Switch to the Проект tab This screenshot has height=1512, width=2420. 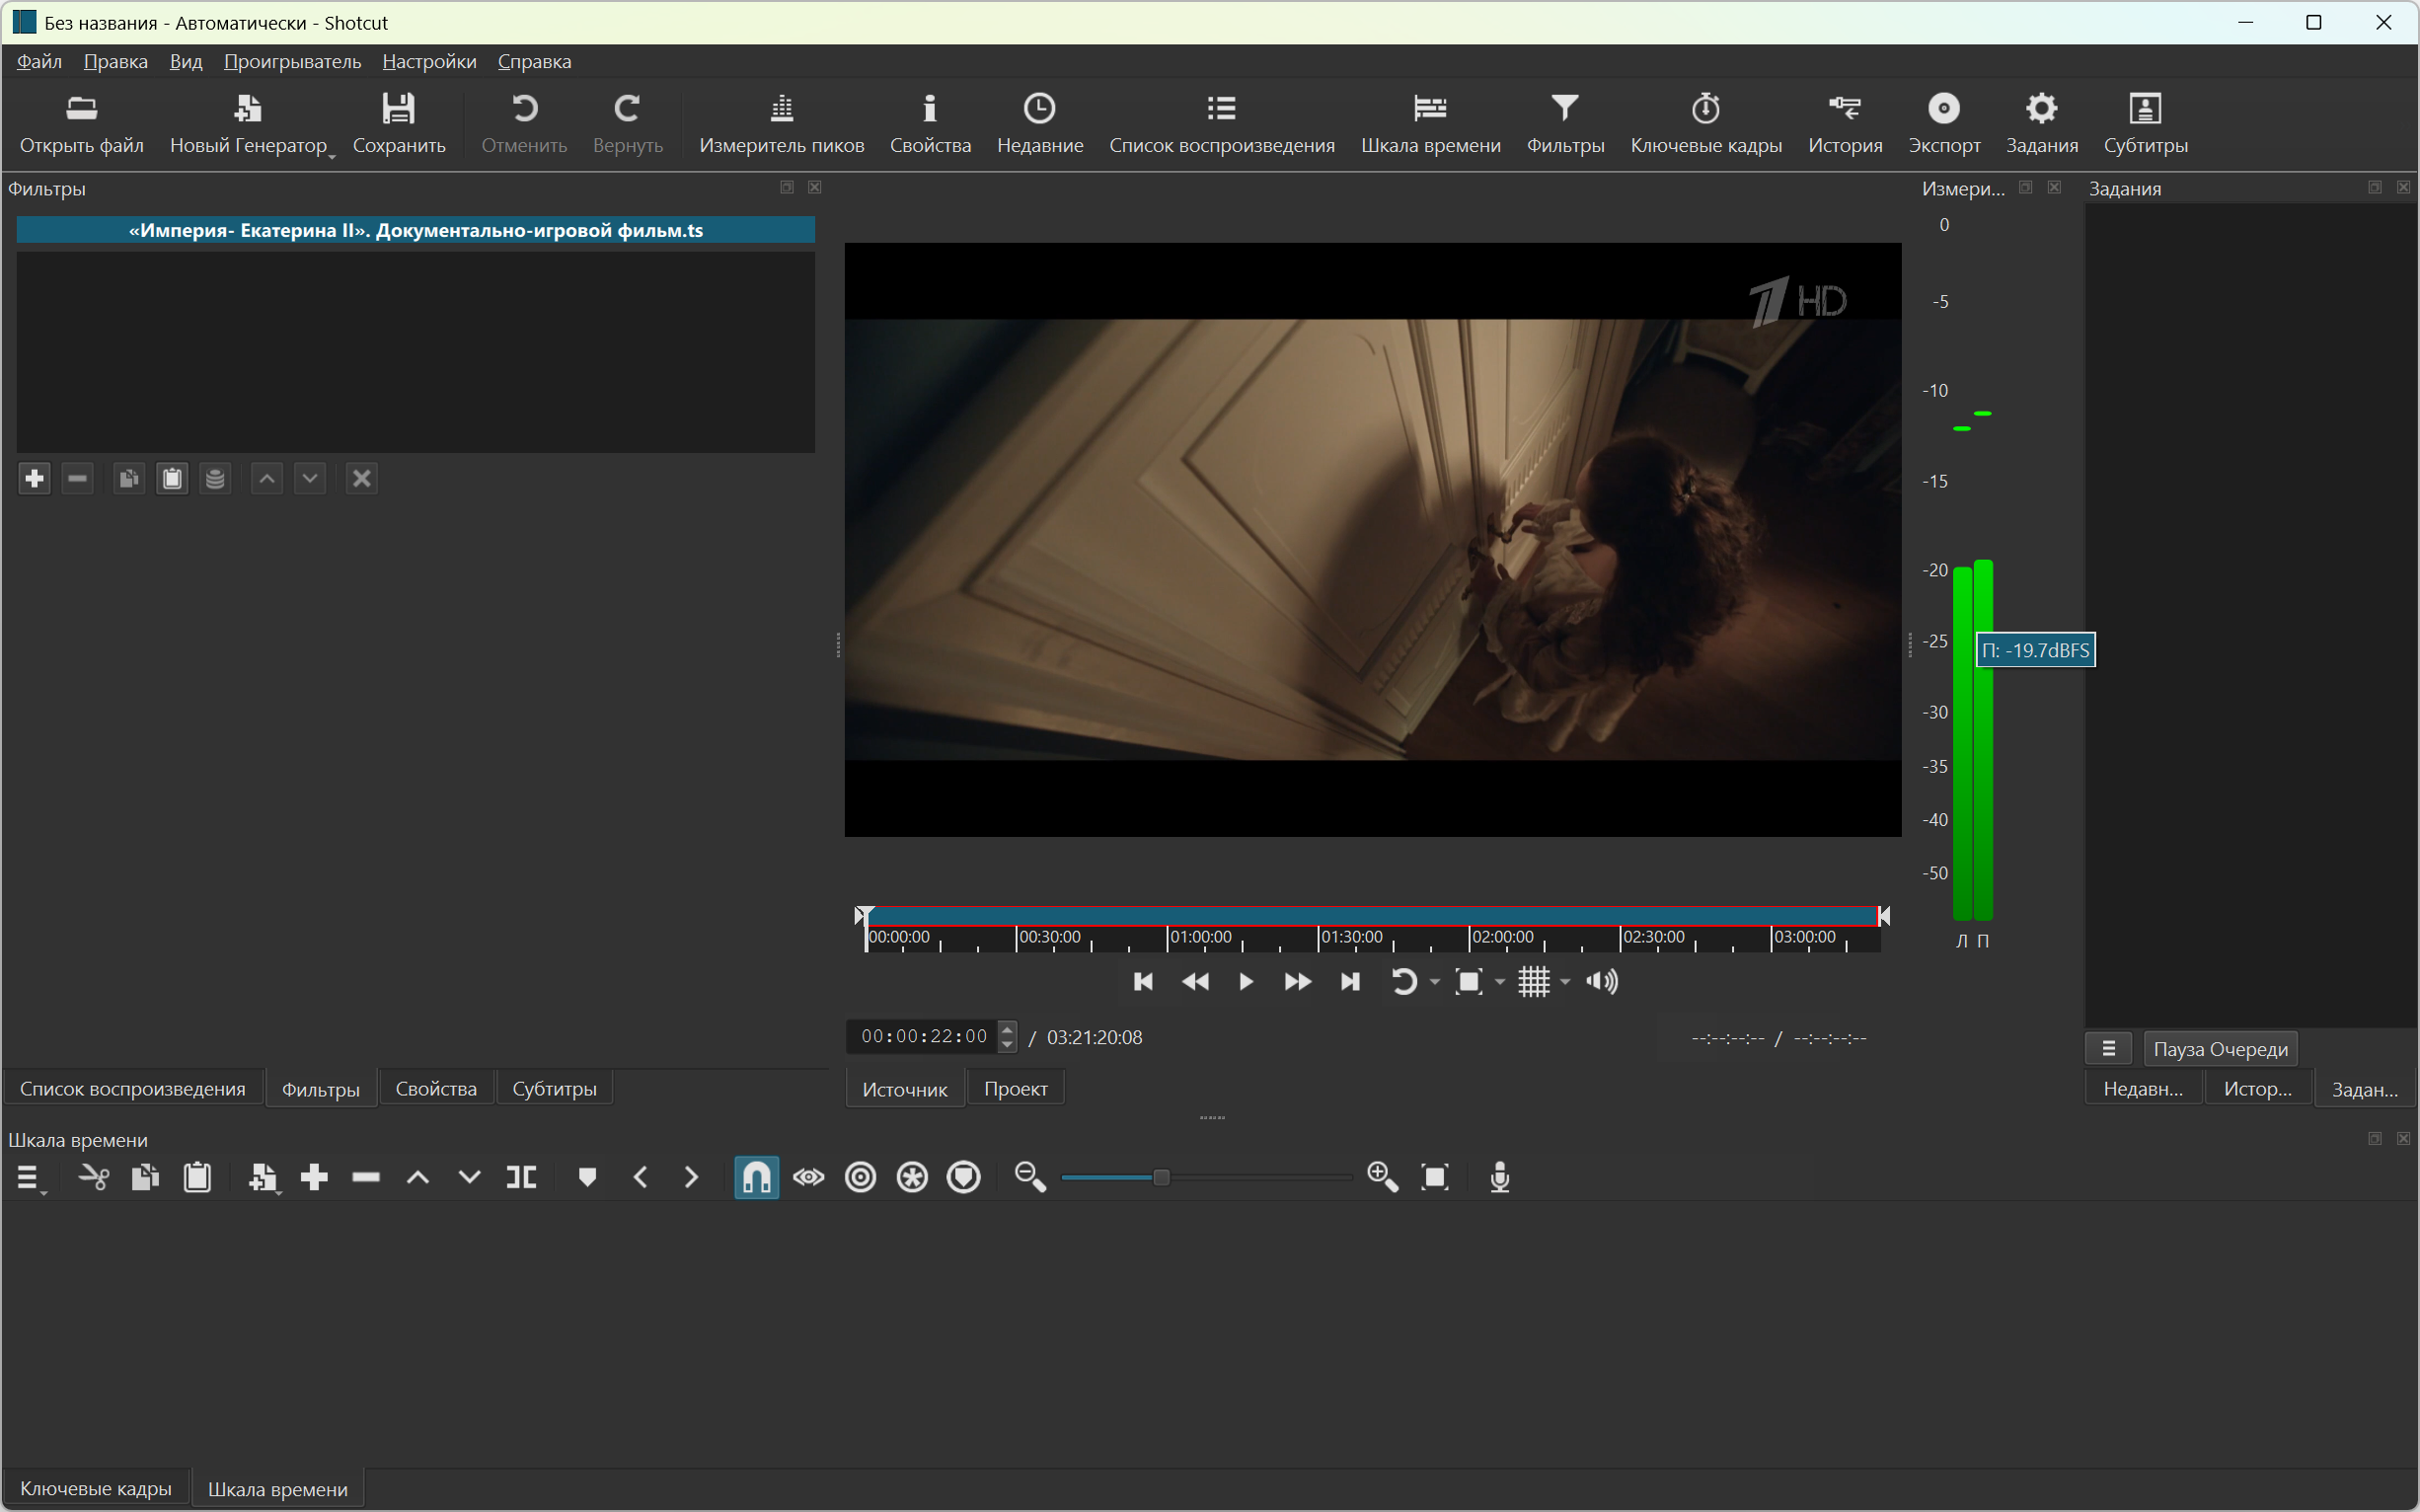(1015, 1089)
